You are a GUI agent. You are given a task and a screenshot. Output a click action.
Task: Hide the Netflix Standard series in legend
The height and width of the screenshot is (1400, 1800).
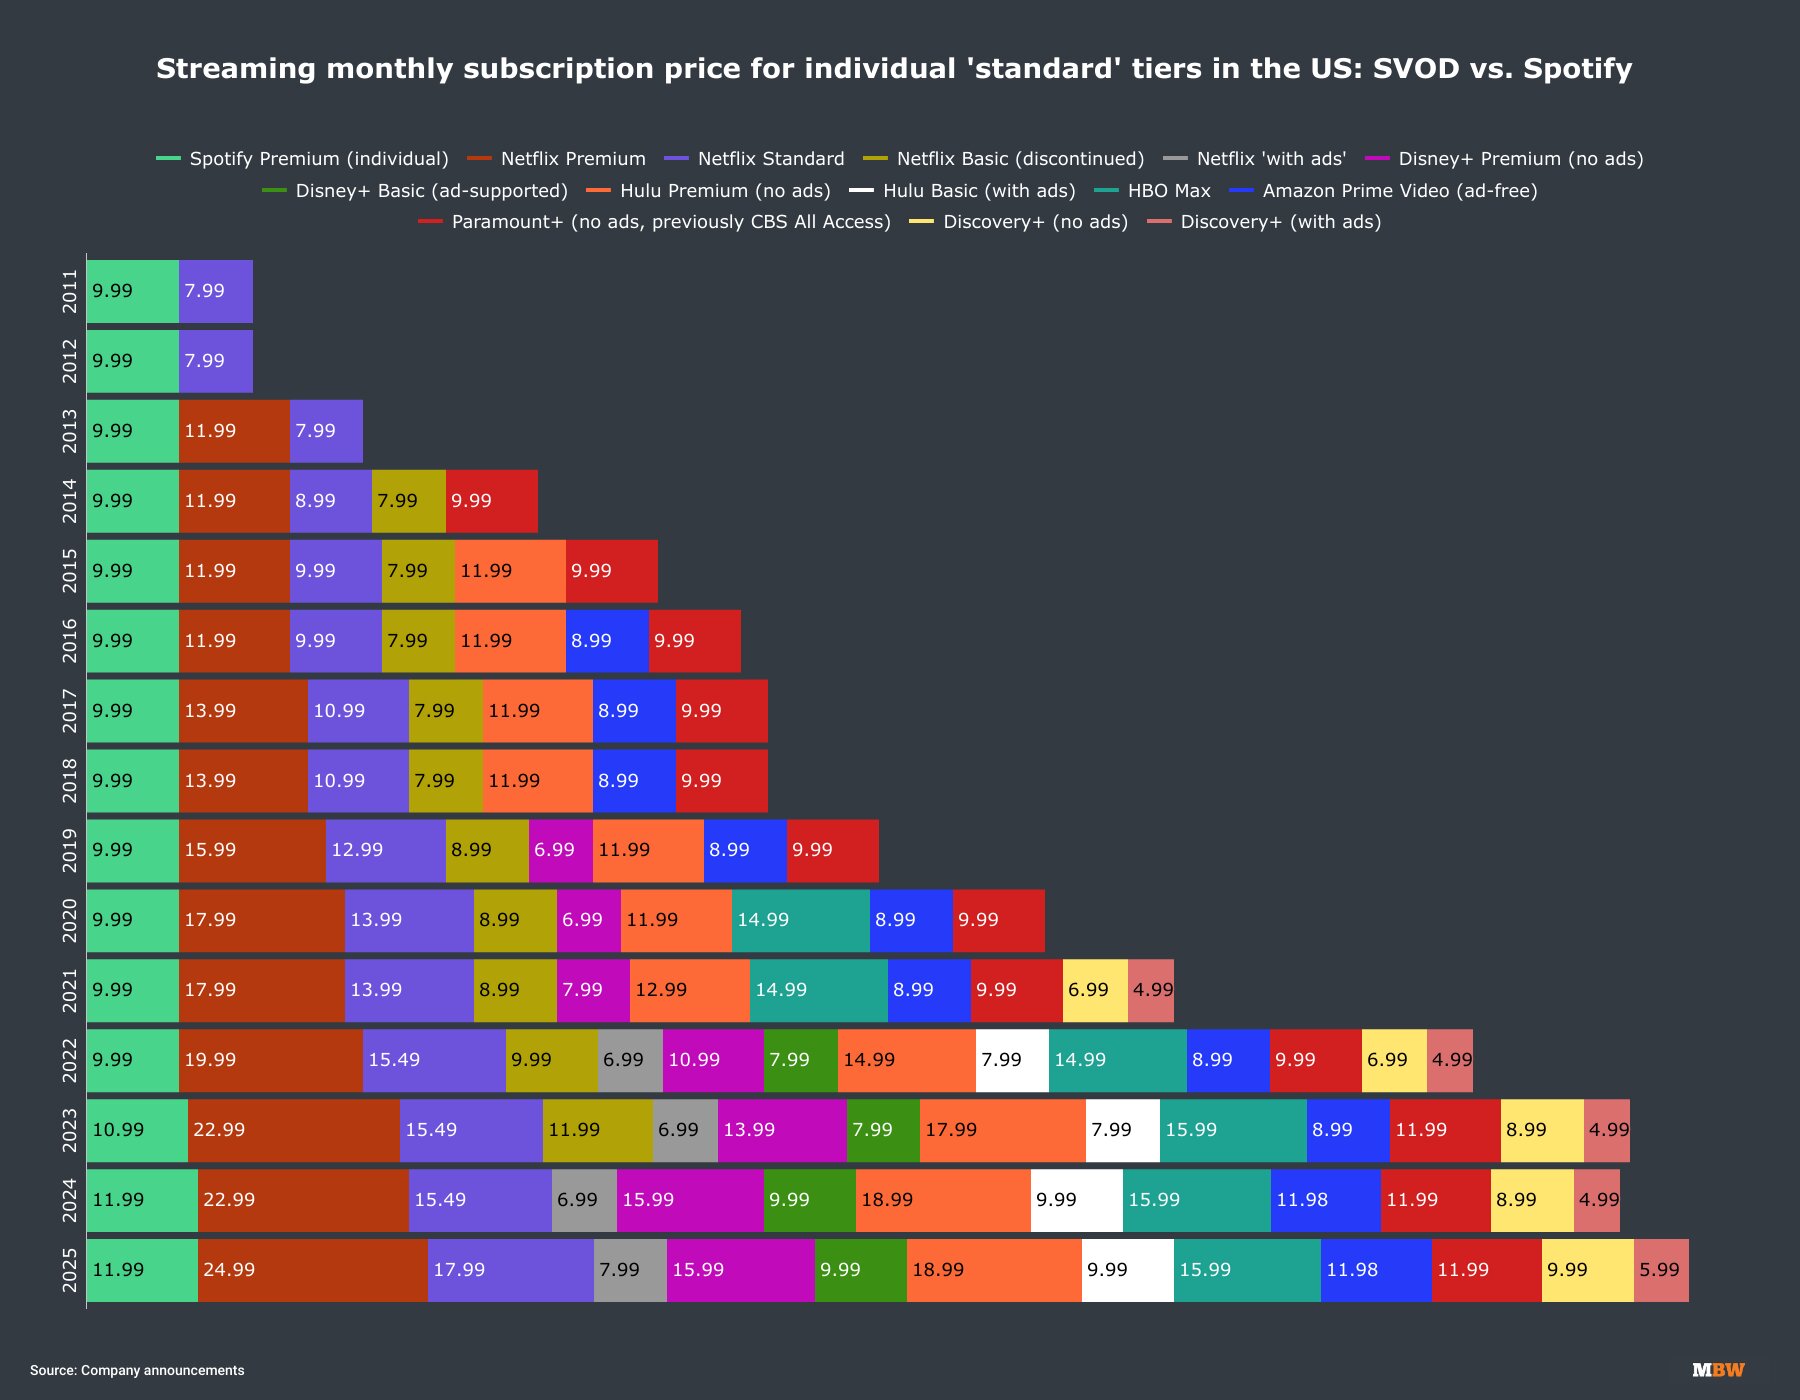755,159
